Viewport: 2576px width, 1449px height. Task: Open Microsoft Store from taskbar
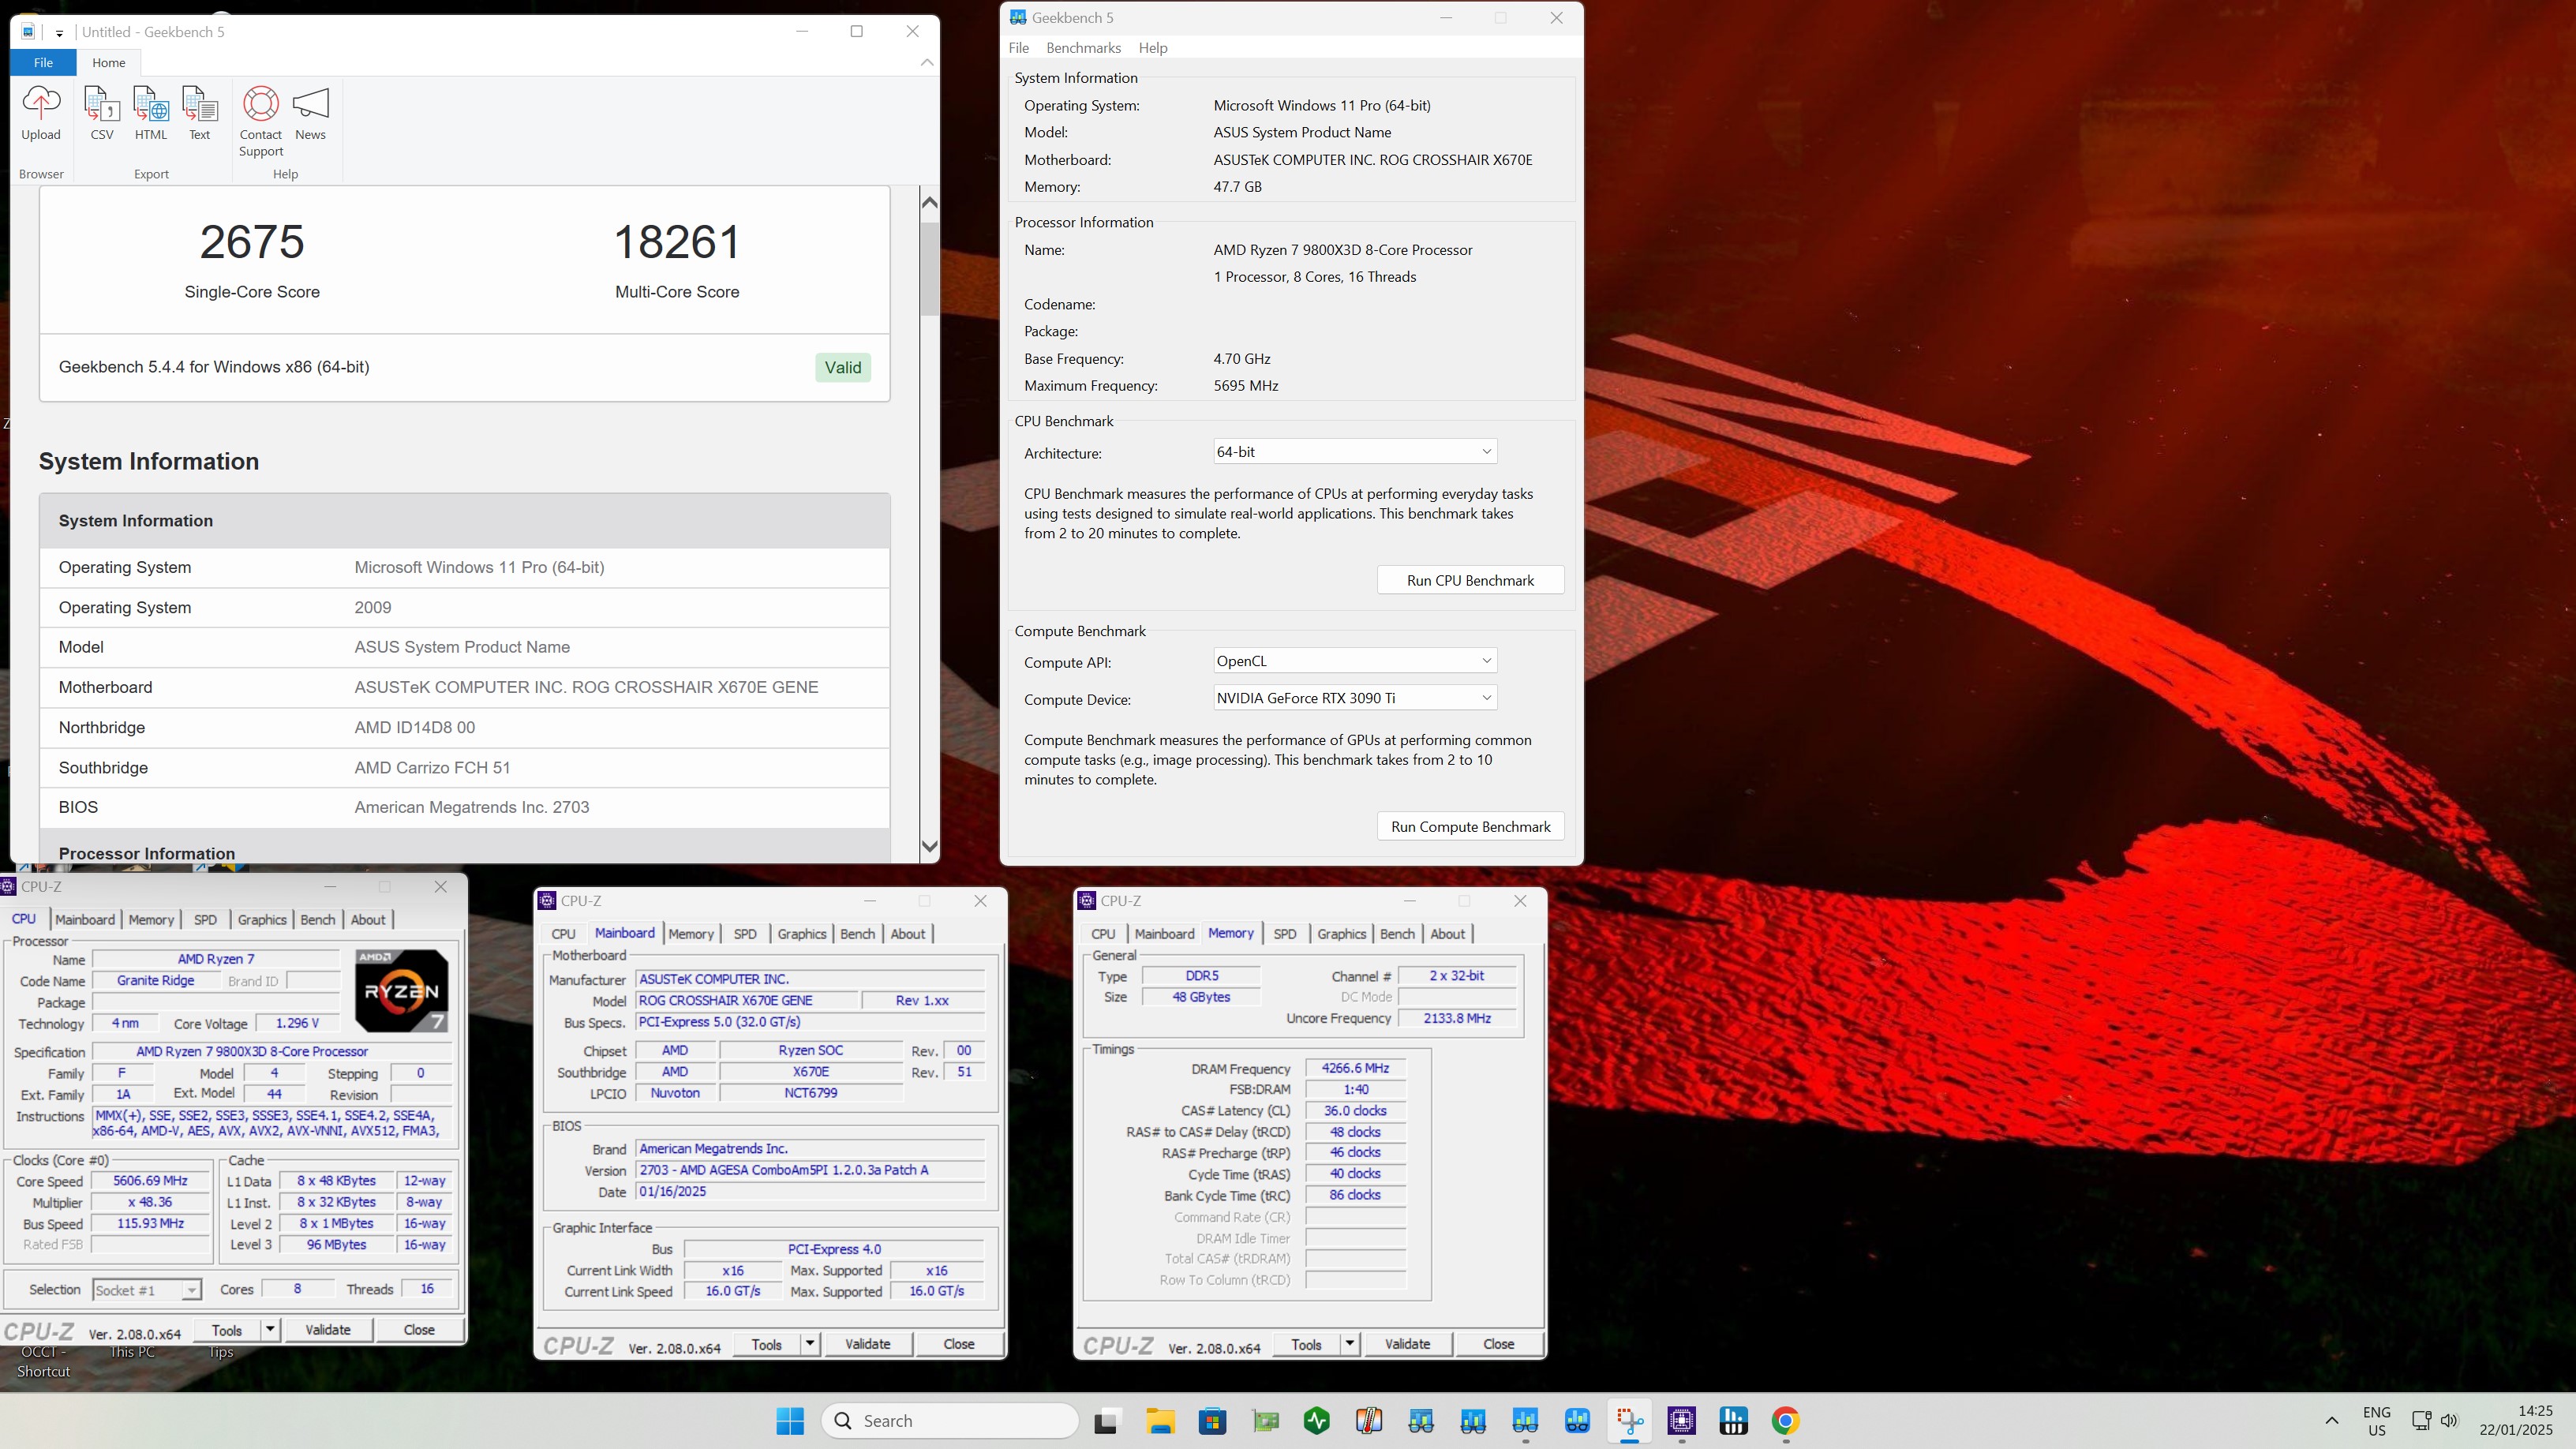click(x=1212, y=1421)
